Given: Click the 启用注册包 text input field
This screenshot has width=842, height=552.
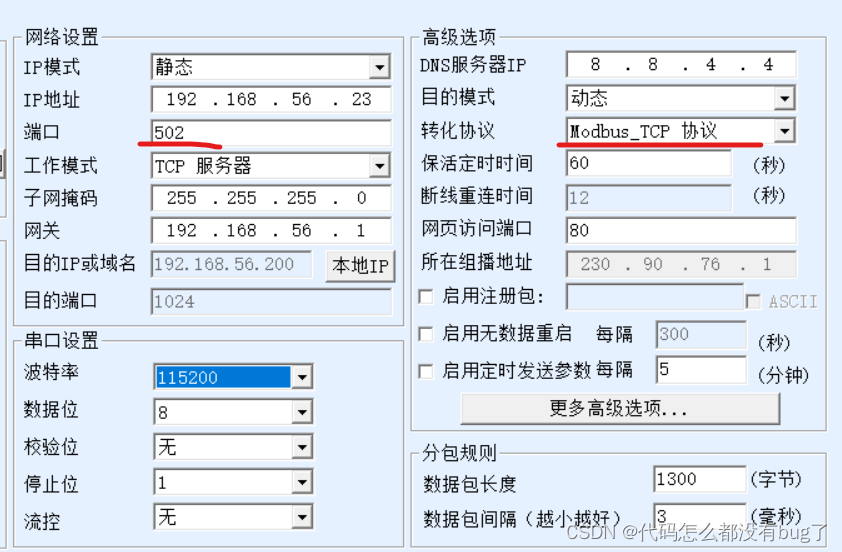Looking at the screenshot, I should [655, 297].
